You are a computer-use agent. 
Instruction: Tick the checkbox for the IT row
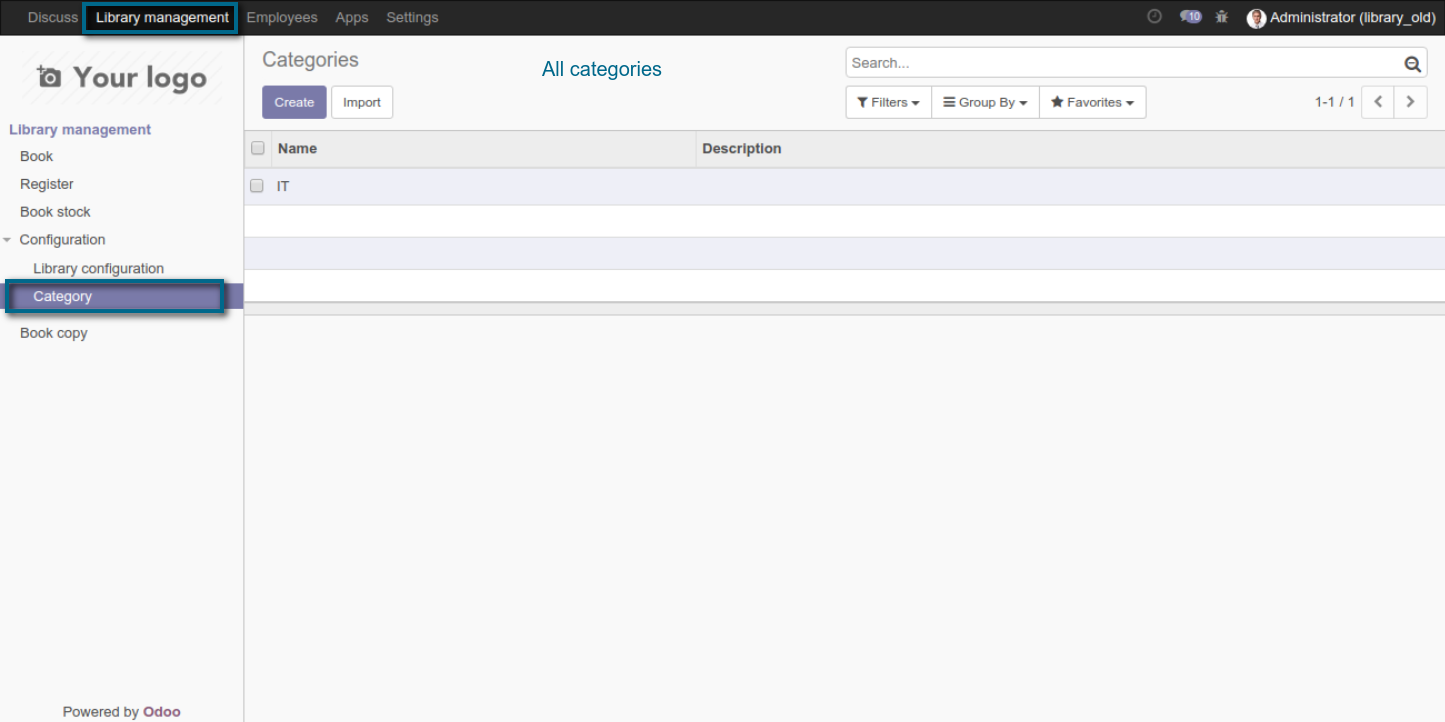click(257, 186)
